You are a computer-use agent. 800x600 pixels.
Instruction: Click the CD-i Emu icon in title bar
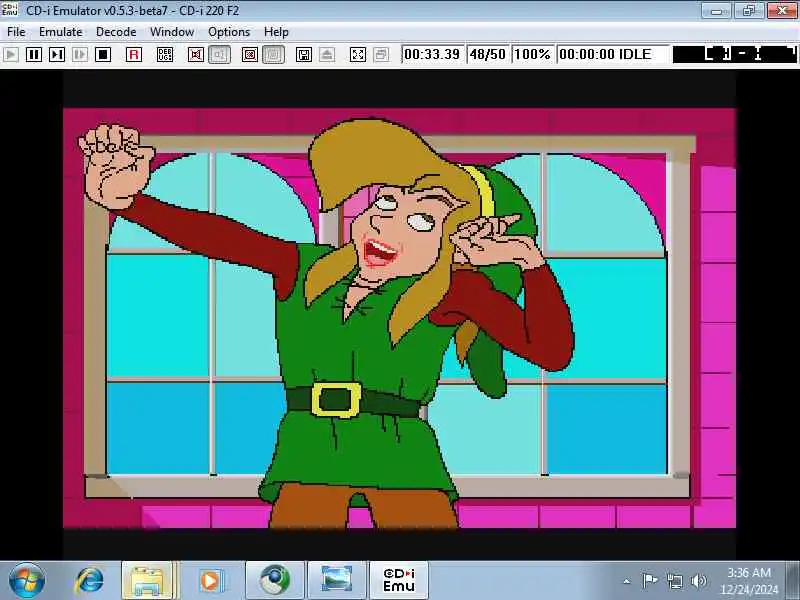(10, 10)
